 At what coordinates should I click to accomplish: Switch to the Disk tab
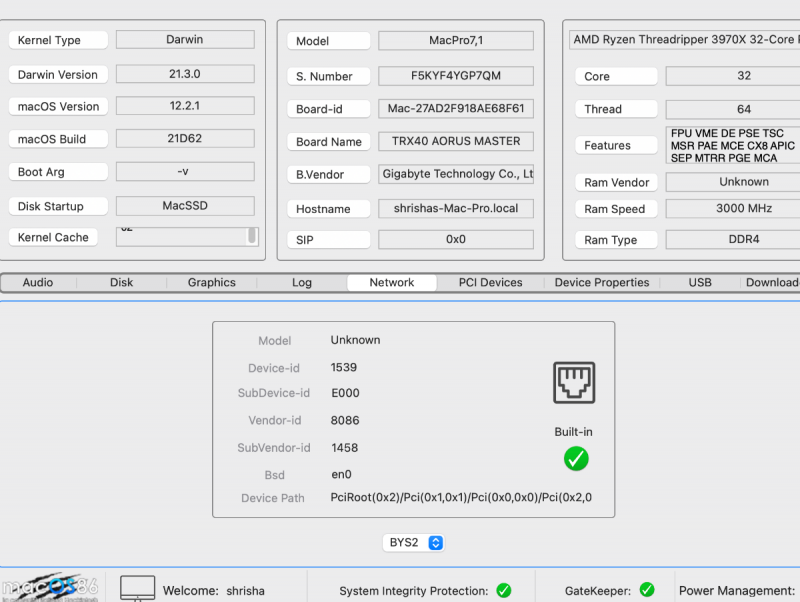tap(121, 283)
